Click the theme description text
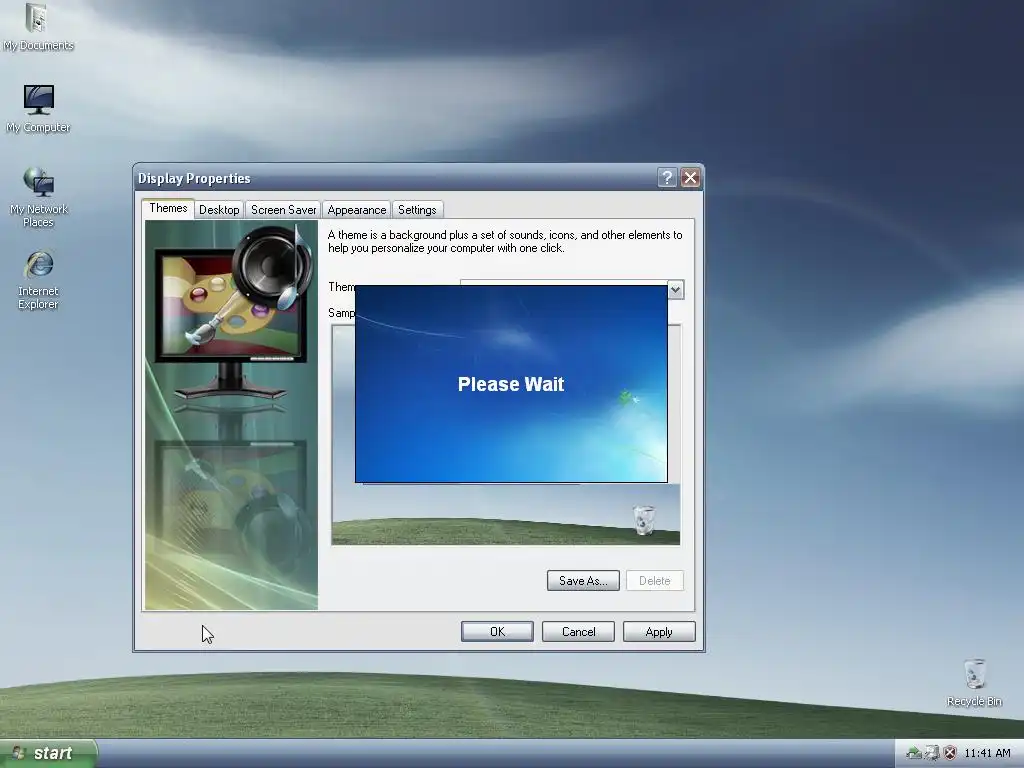The image size is (1024, 768). point(505,242)
